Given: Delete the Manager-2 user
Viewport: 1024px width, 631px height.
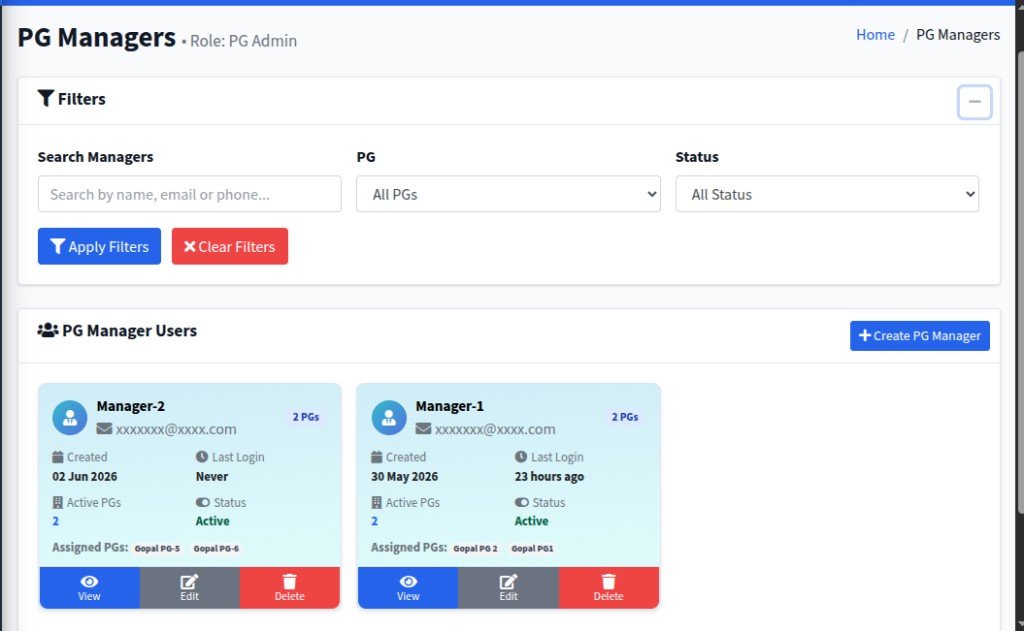Looking at the screenshot, I should click(x=289, y=588).
